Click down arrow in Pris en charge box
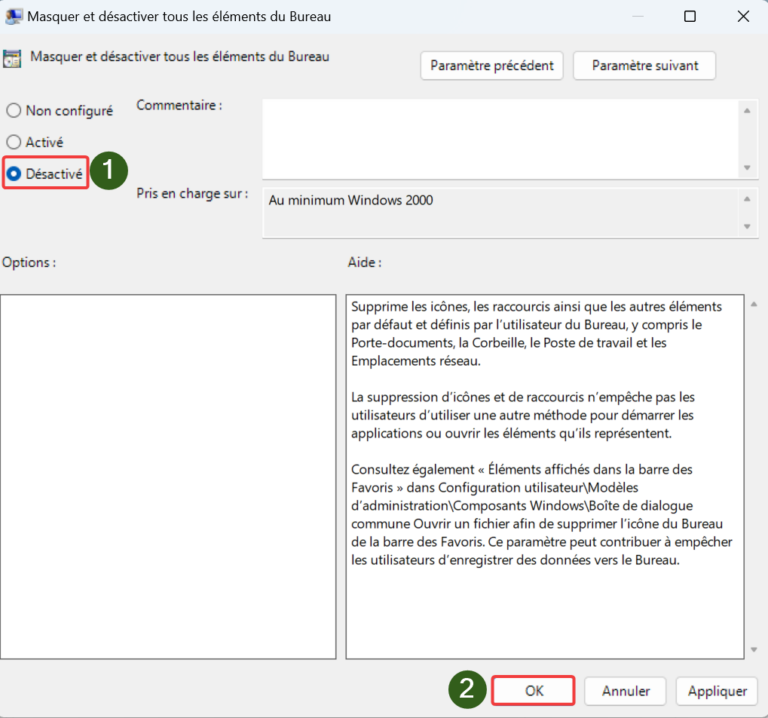 [747, 227]
